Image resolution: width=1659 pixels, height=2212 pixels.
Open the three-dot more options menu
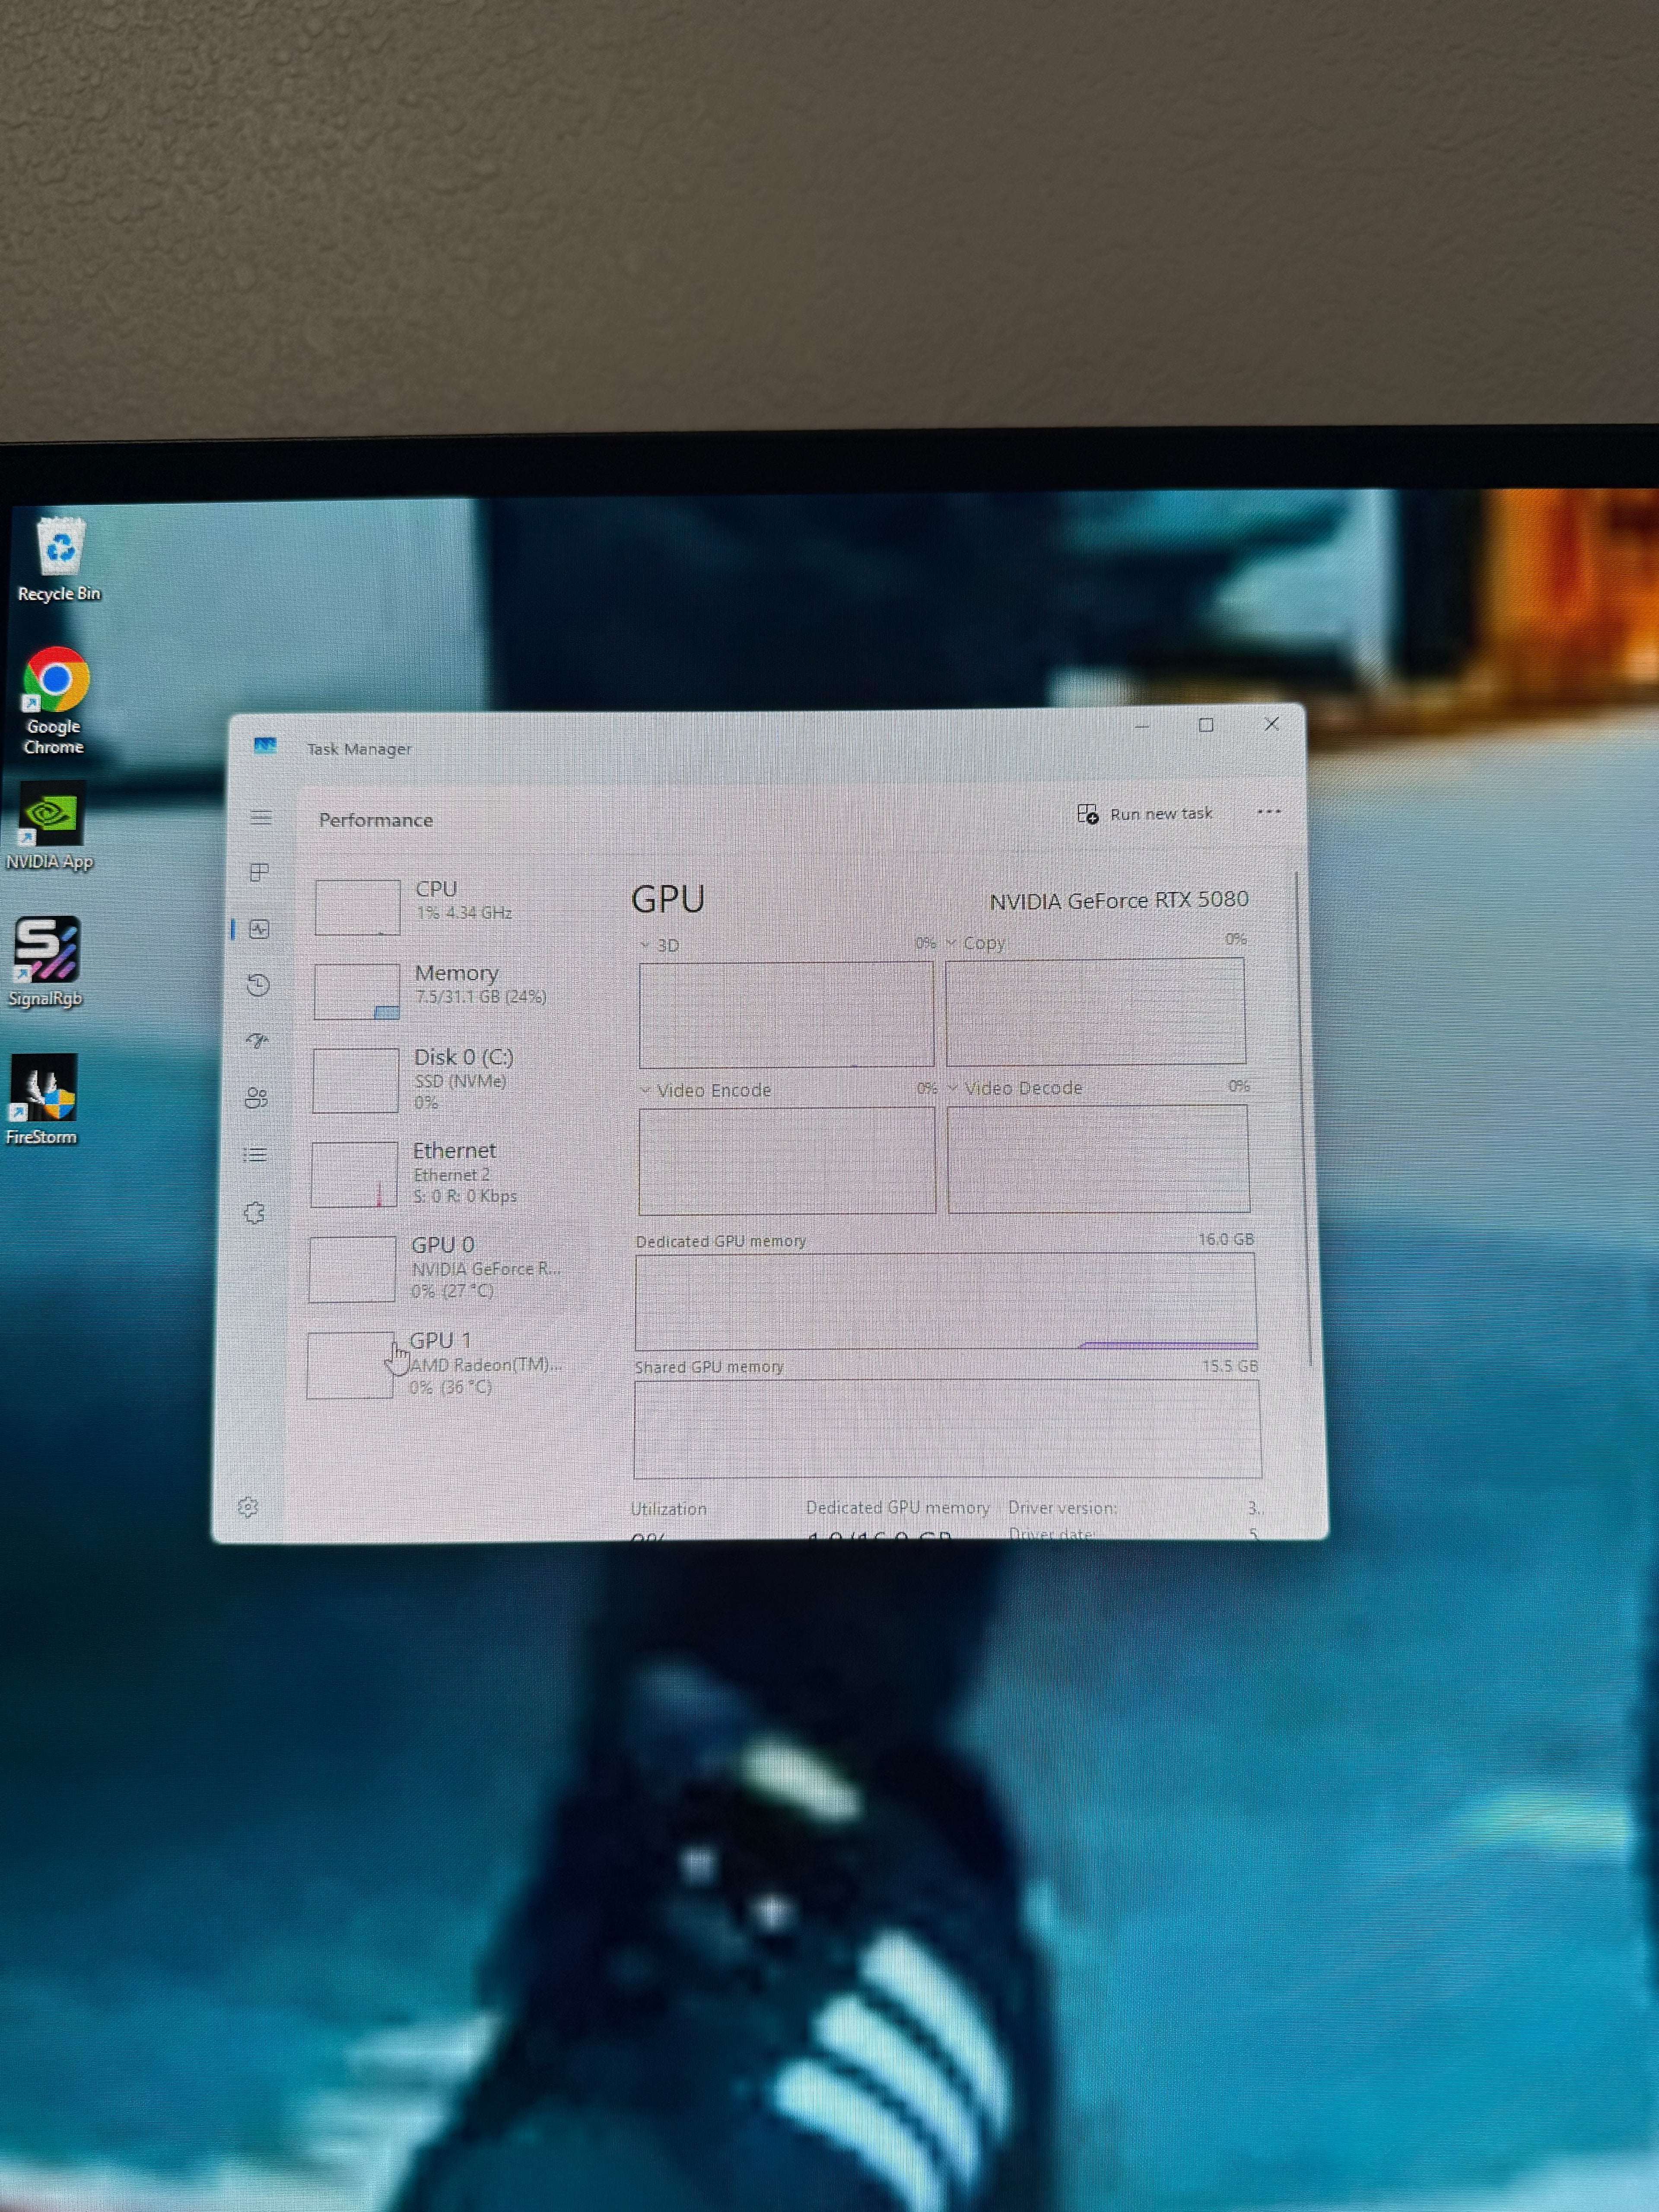pyautogui.click(x=1269, y=811)
